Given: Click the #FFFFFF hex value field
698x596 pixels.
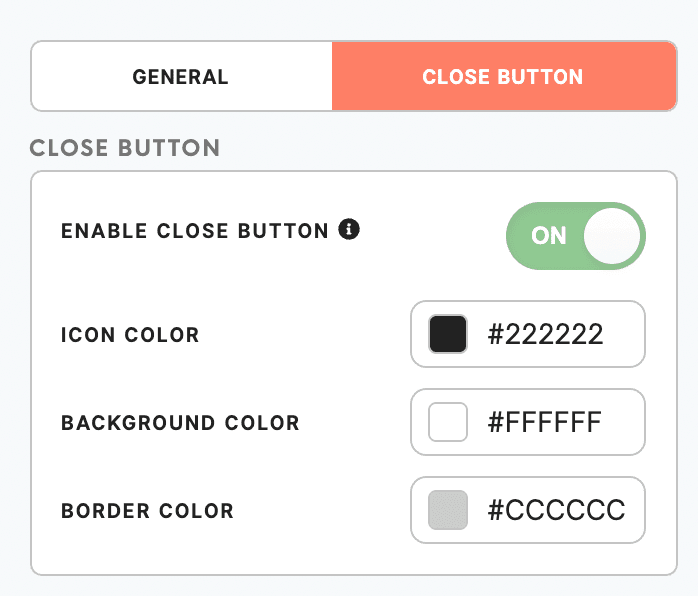Looking at the screenshot, I should point(544,422).
